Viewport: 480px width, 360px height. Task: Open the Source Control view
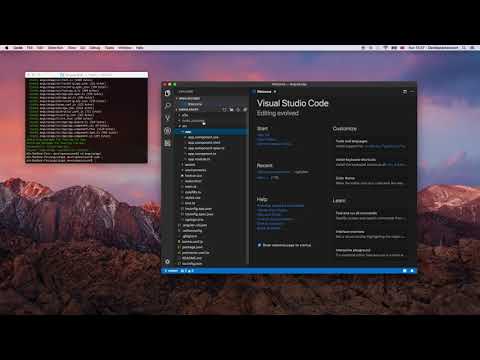click(168, 118)
